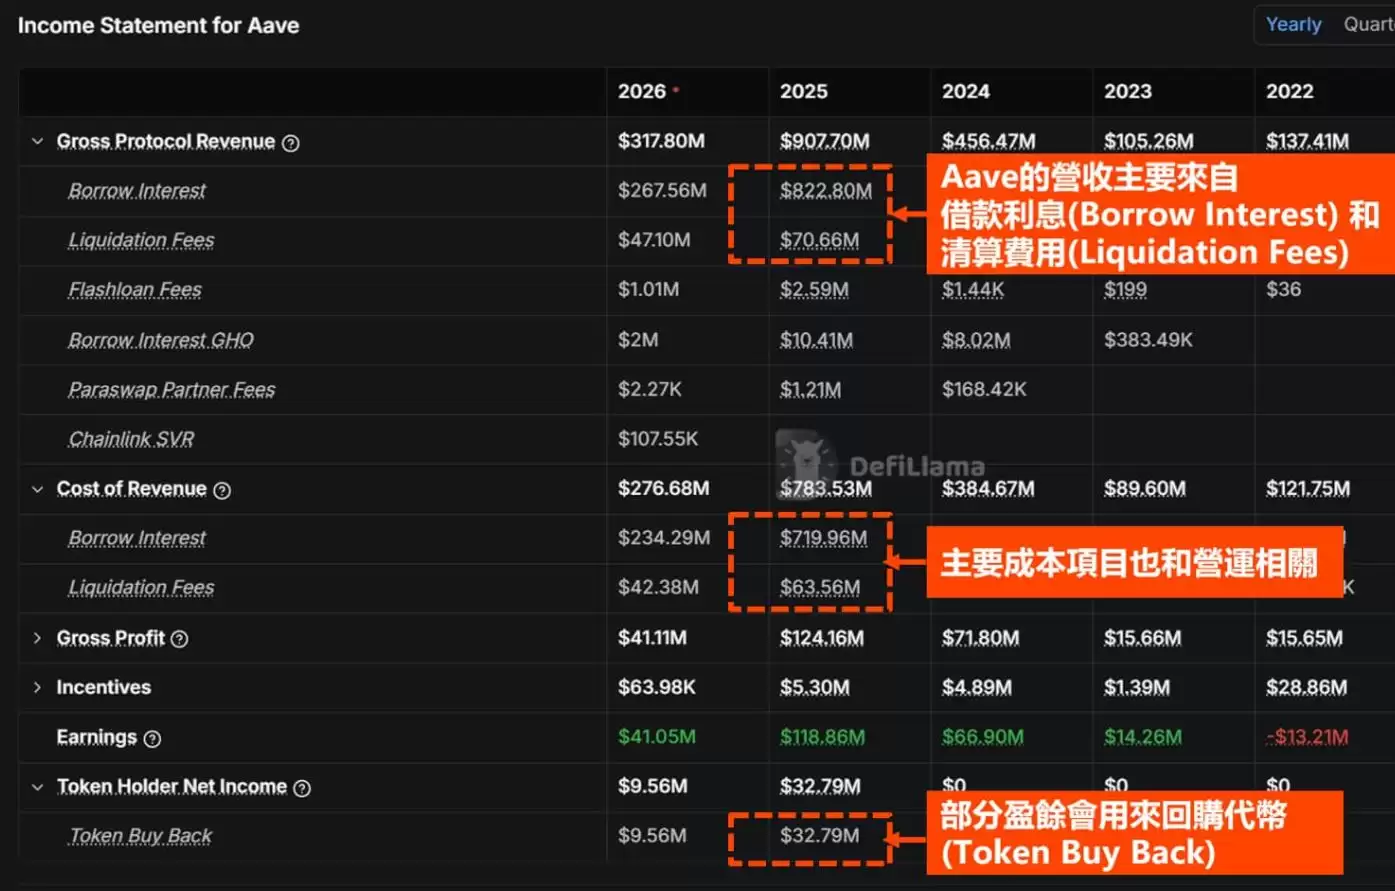Click the $719.96M cost borrow interest value
Image resolution: width=1395 pixels, height=891 pixels.
point(823,538)
